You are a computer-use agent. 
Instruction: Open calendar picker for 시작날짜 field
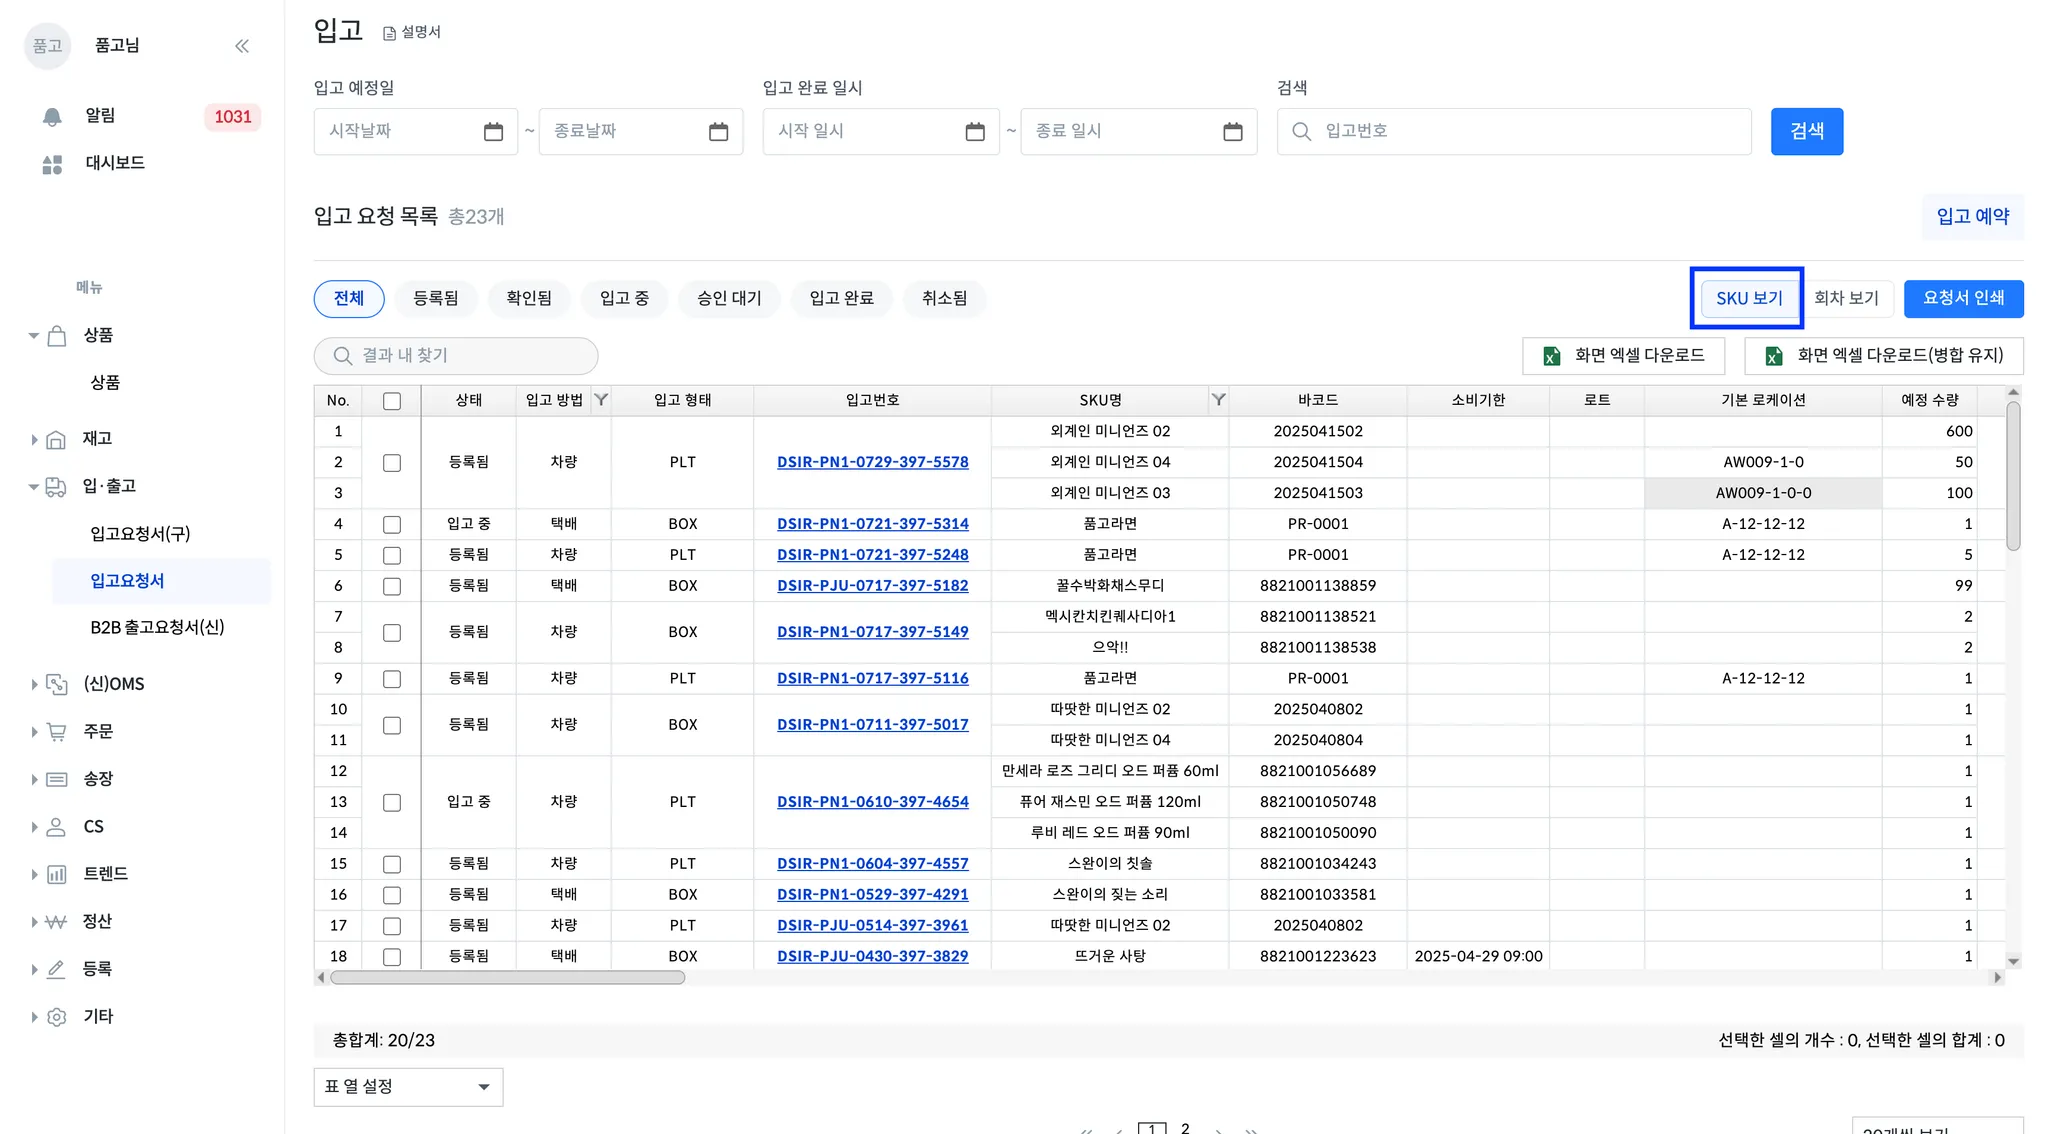493,132
